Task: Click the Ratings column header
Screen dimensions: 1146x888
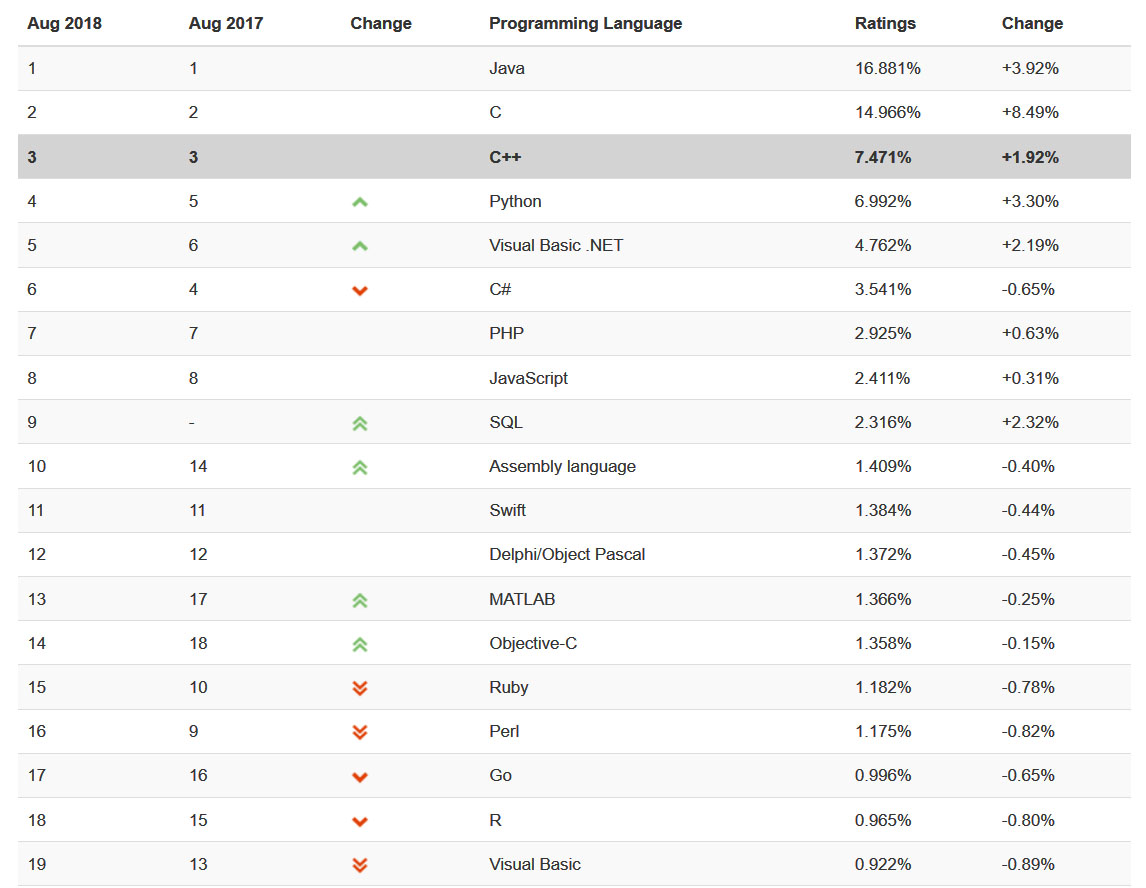Action: 885,23
